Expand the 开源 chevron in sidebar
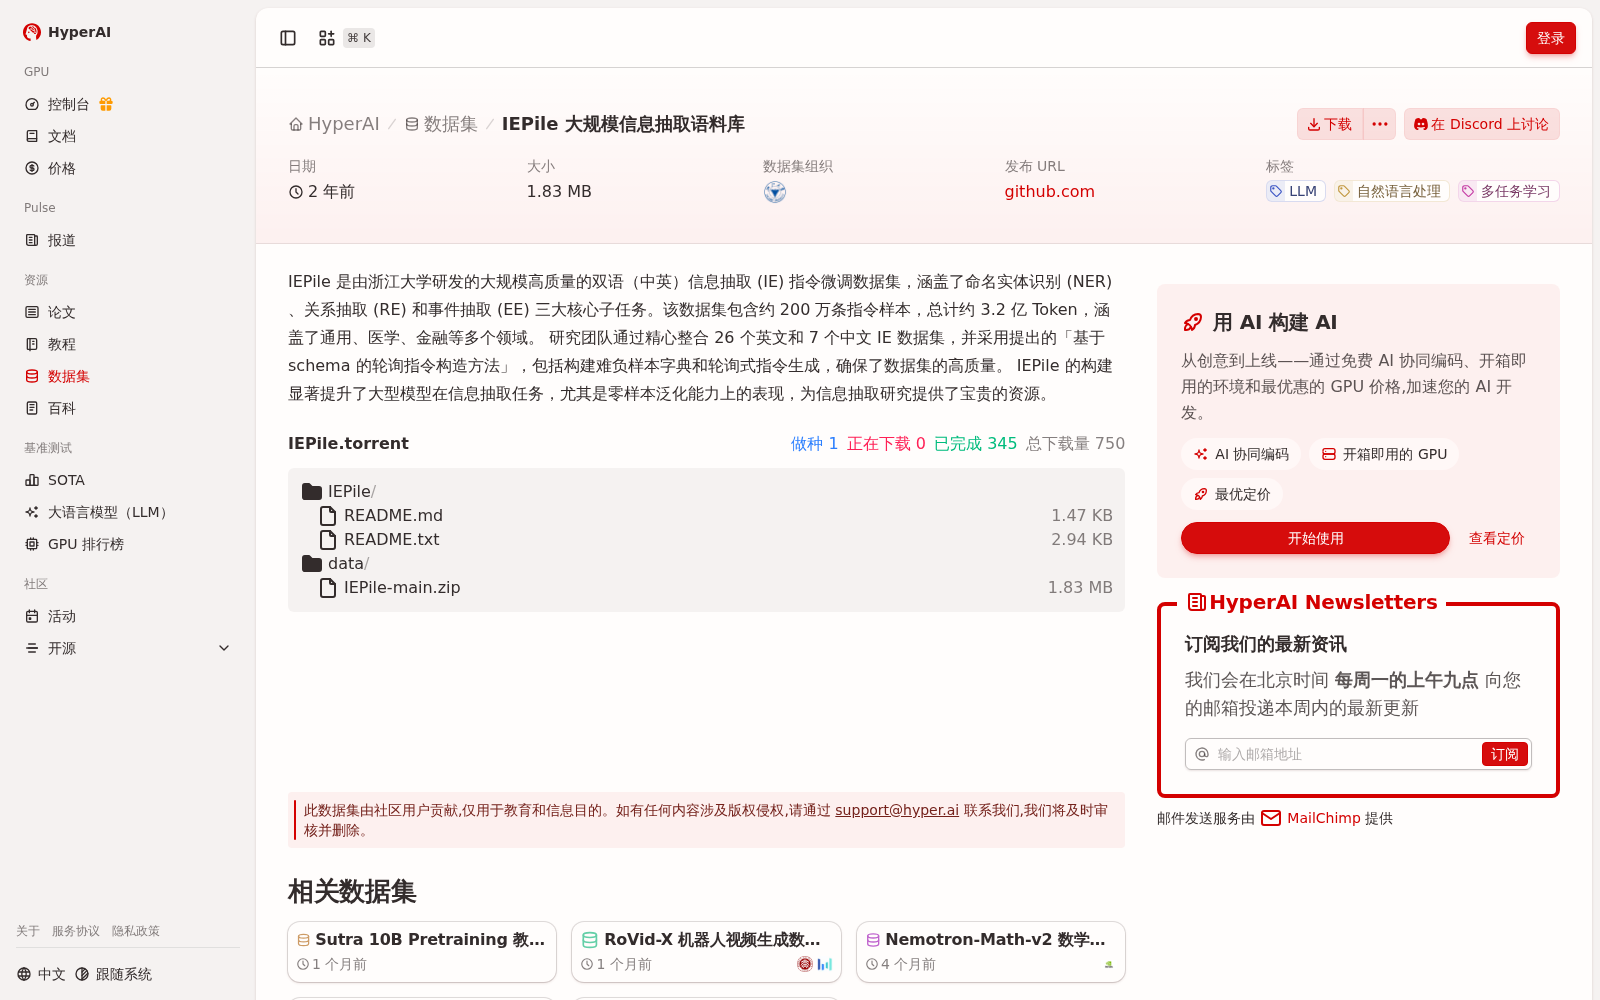The height and width of the screenshot is (1000, 1600). tap(224, 648)
